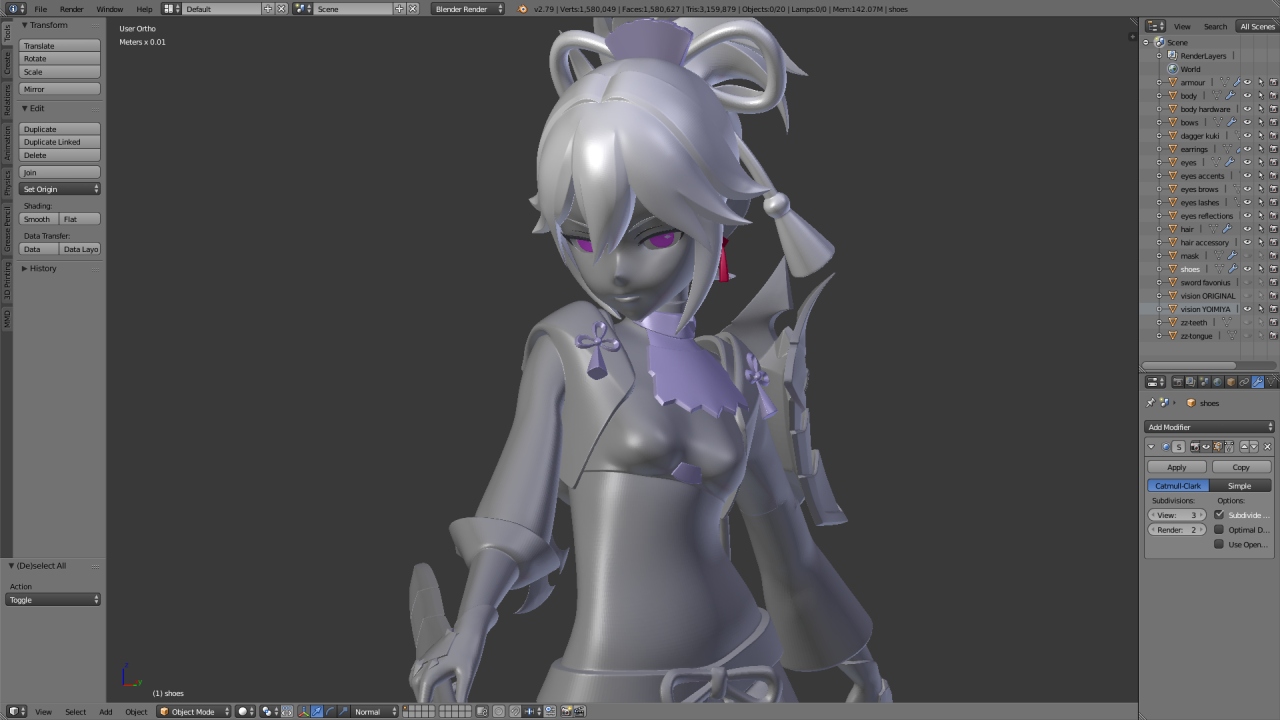Image resolution: width=1280 pixels, height=720 pixels.
Task: Enable Use OpenSubdiv checkbox
Action: click(x=1219, y=545)
